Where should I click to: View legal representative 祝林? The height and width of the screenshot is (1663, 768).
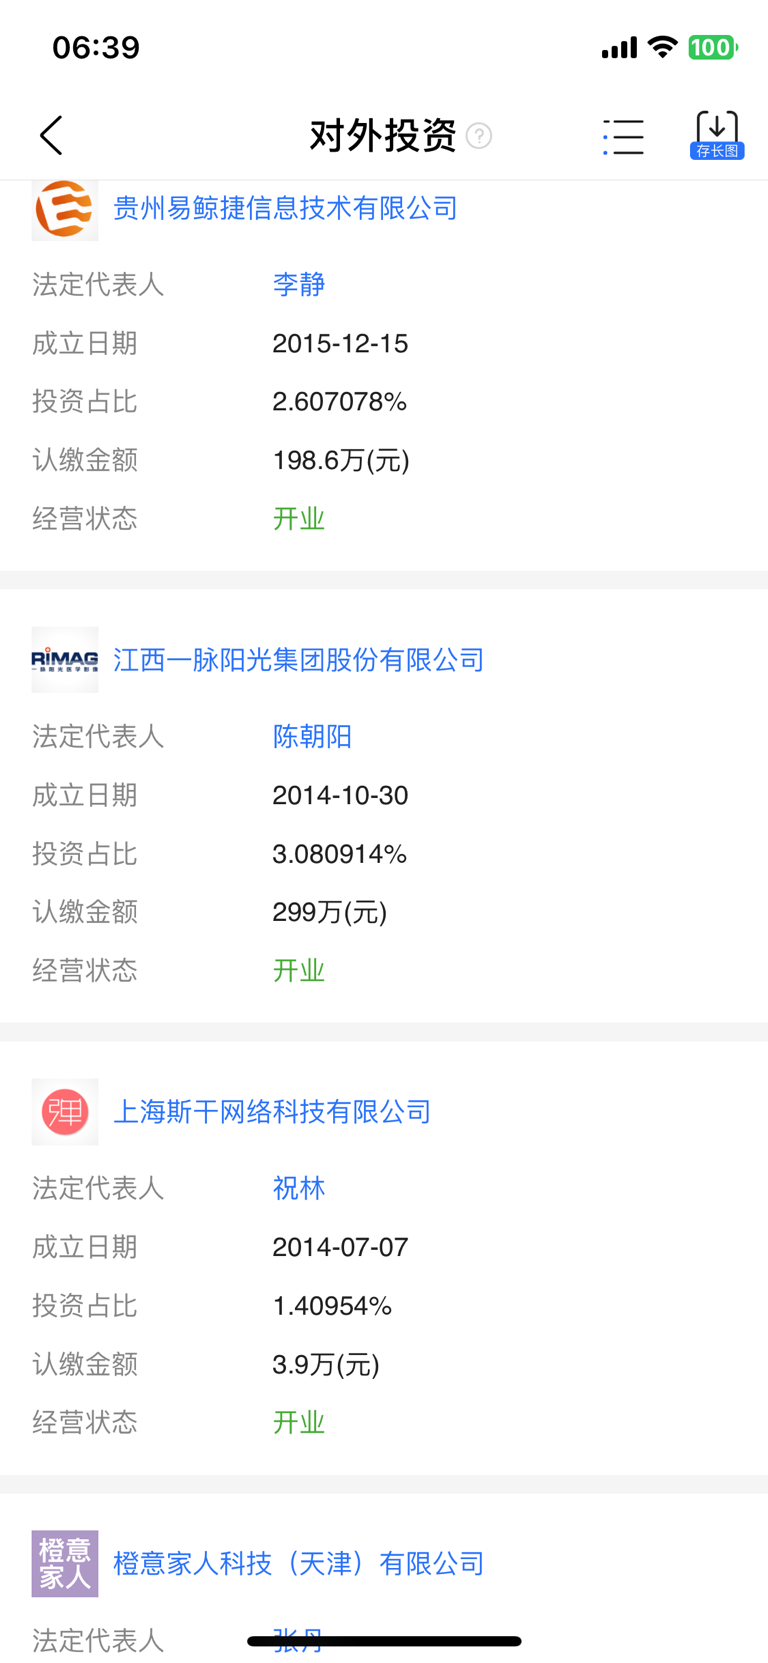[299, 1189]
